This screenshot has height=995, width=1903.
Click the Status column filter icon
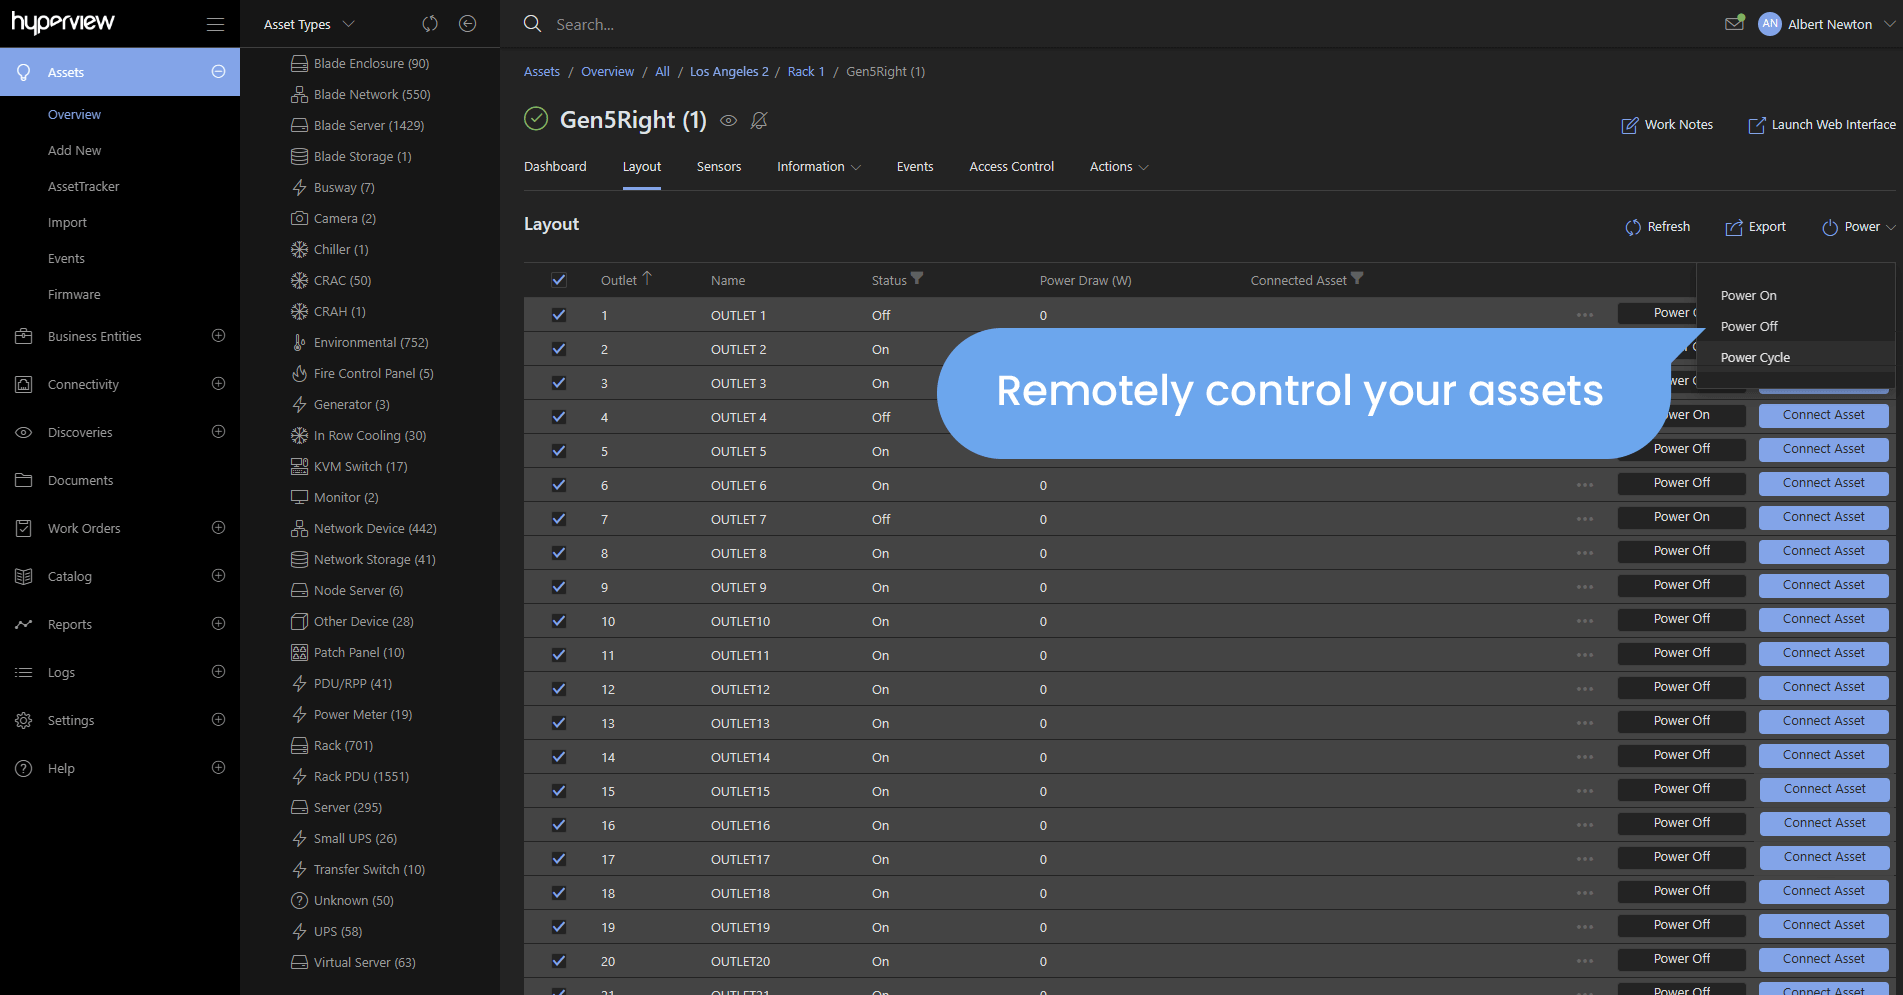[x=917, y=279]
